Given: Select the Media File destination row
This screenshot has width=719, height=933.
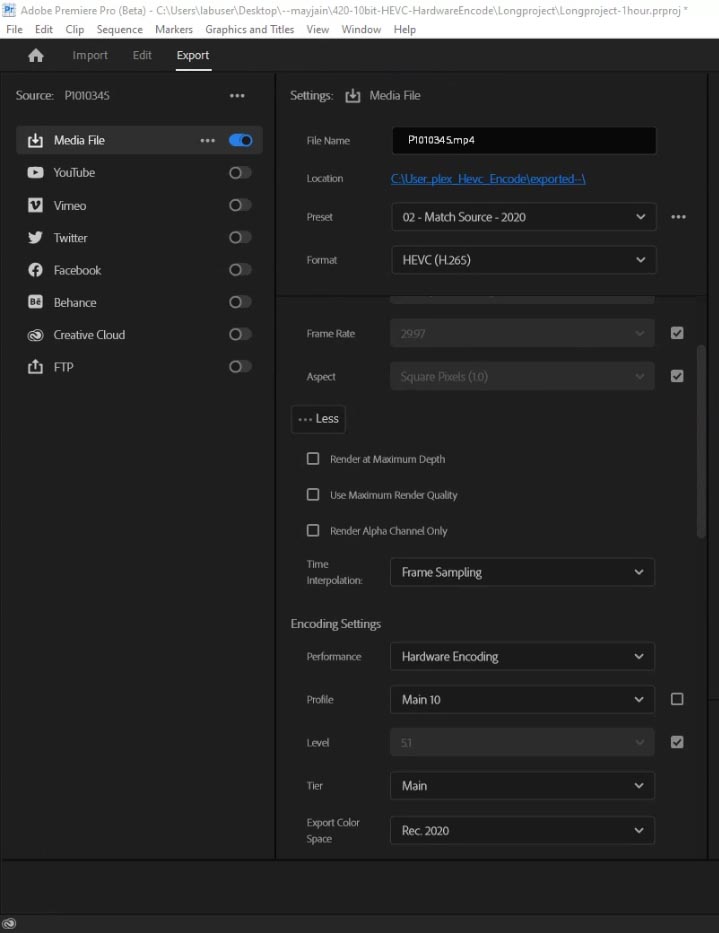Looking at the screenshot, I should [139, 140].
